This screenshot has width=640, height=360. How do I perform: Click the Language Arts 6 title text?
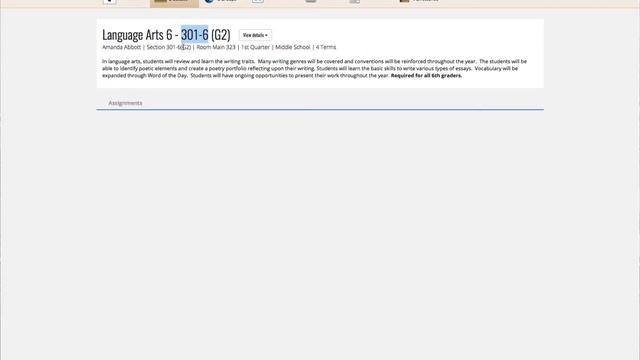(x=137, y=35)
